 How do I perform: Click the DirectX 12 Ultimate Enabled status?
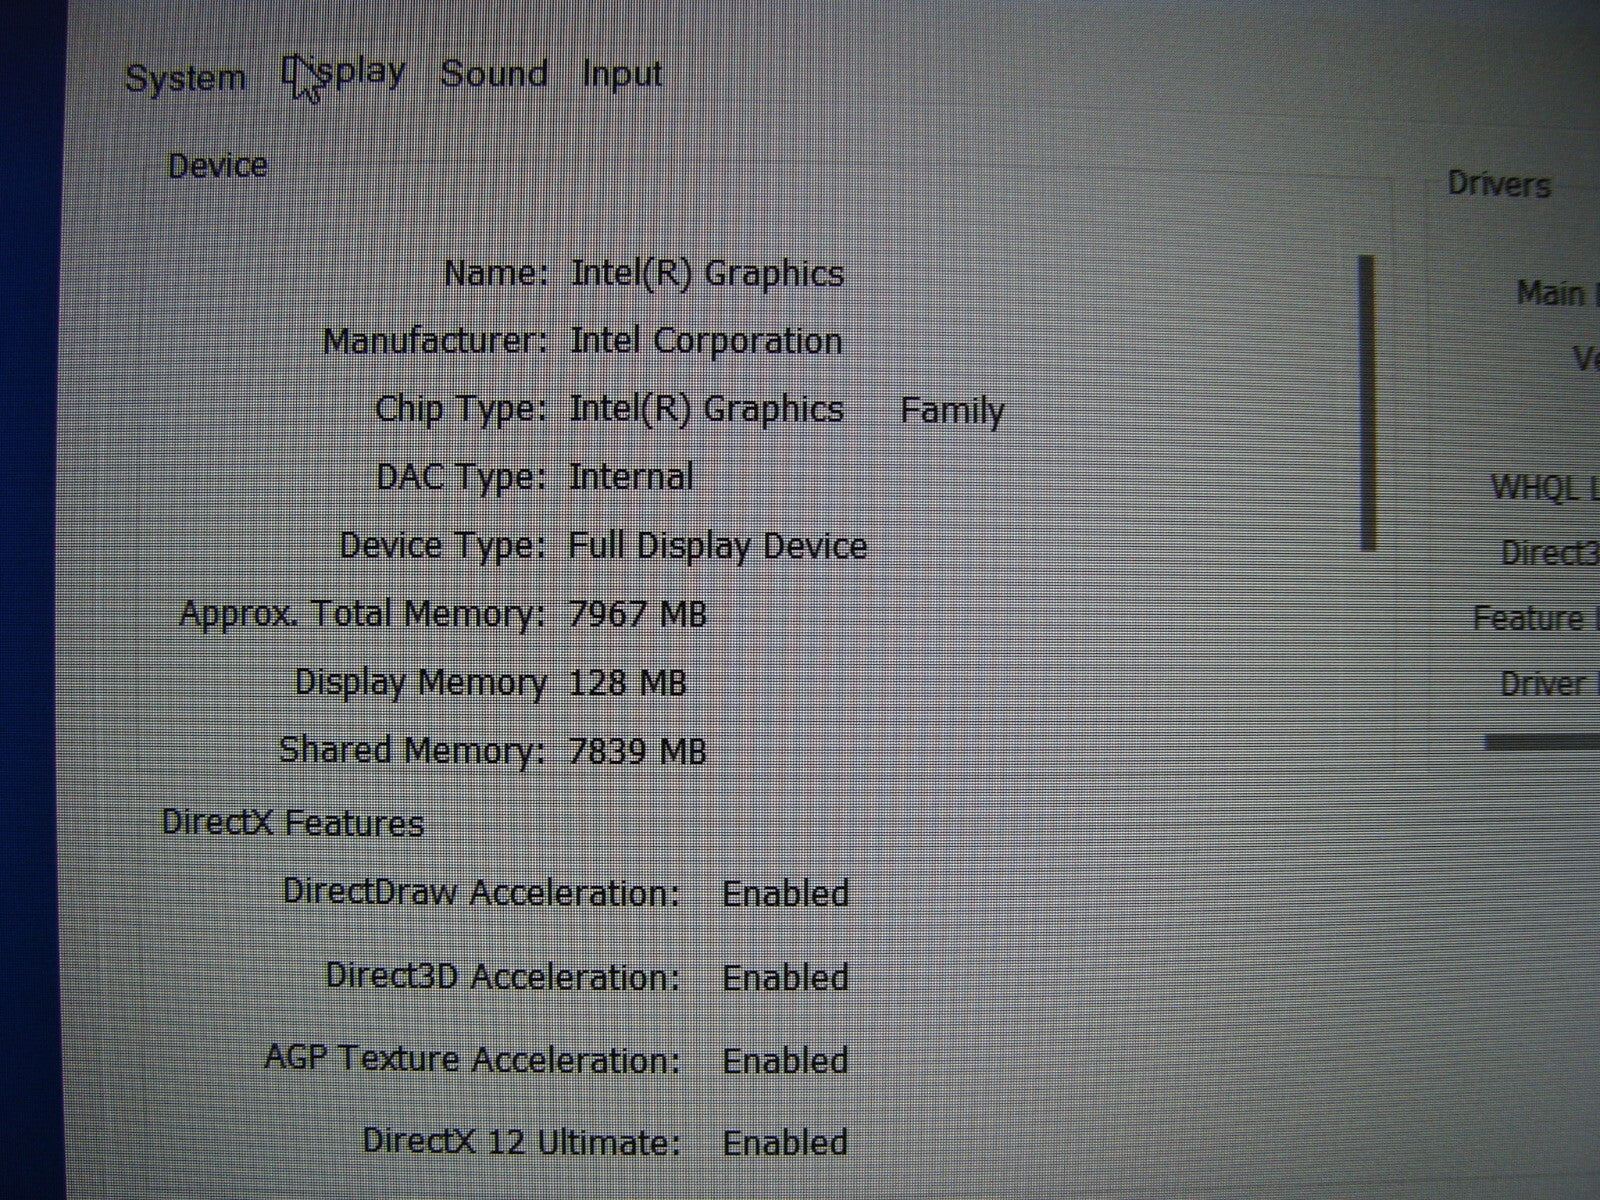tap(785, 1142)
